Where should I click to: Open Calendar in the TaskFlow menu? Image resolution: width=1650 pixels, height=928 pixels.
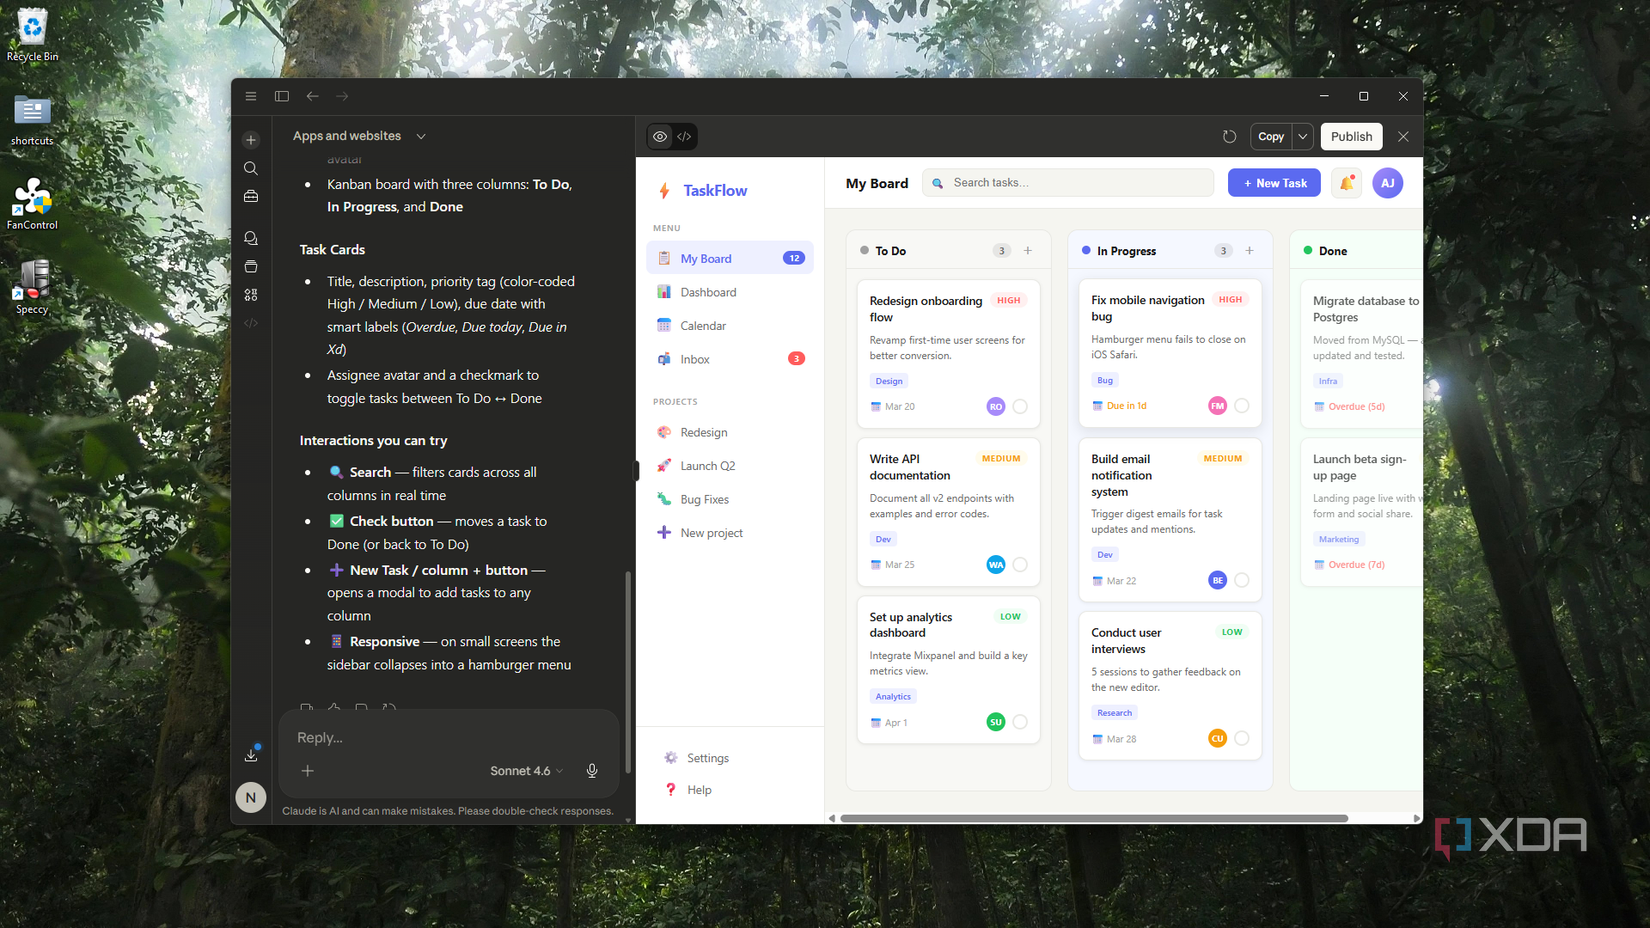tap(730, 326)
